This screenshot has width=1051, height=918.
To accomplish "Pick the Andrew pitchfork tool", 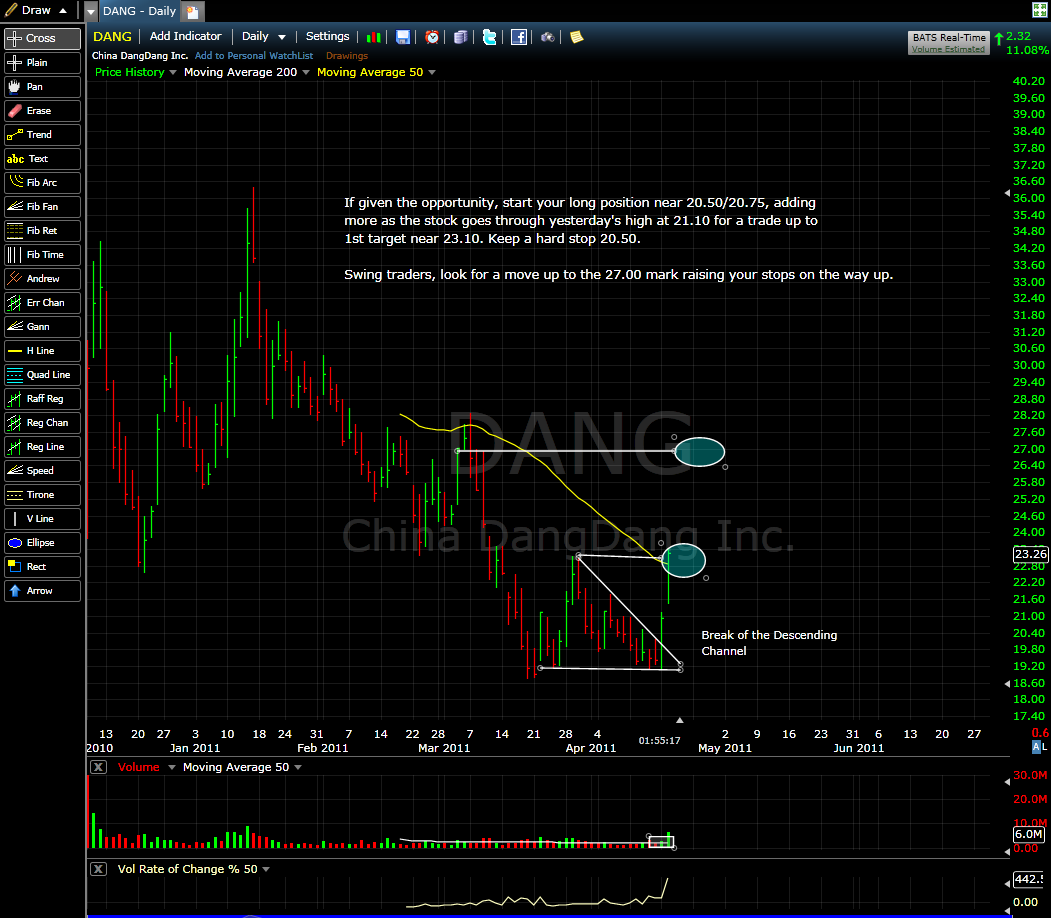I will point(42,279).
